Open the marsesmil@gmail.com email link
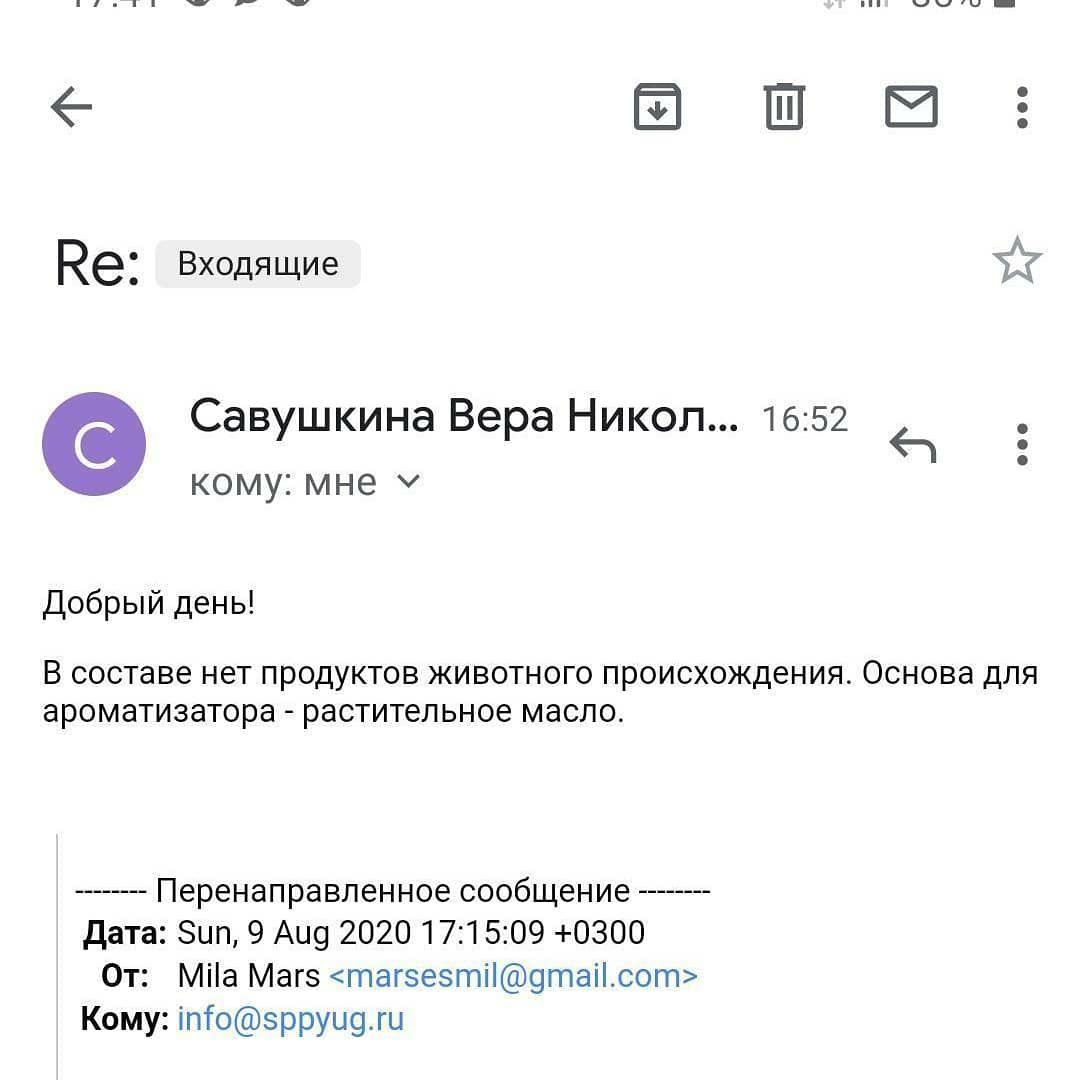 point(513,975)
